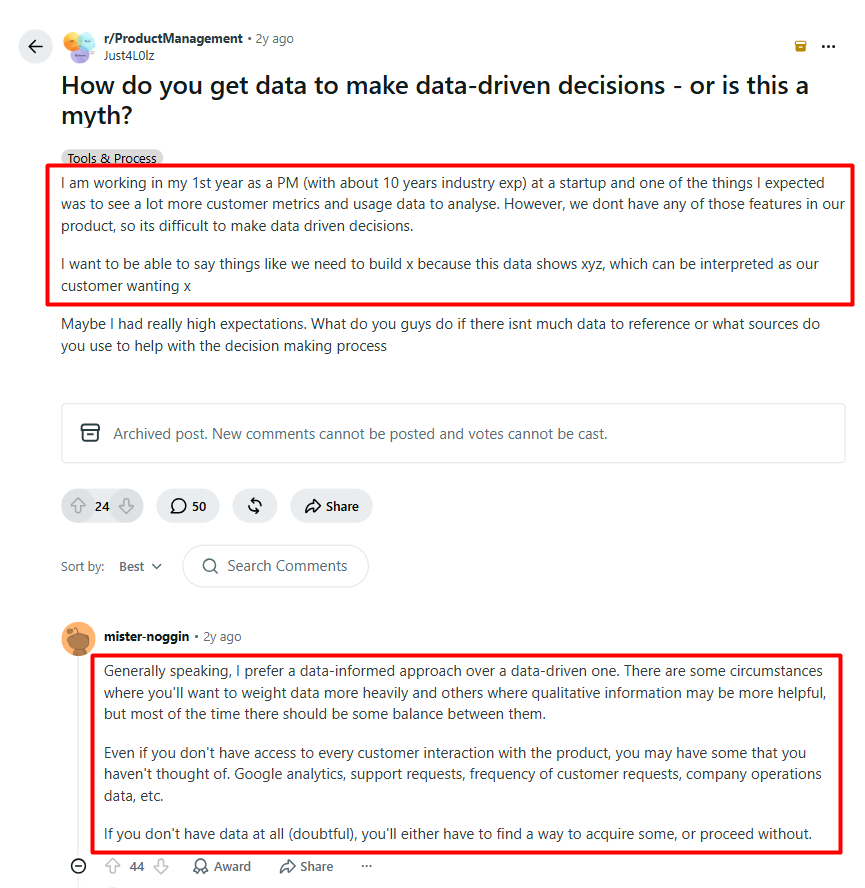Select the Tools & Process flair tag

pos(112,158)
